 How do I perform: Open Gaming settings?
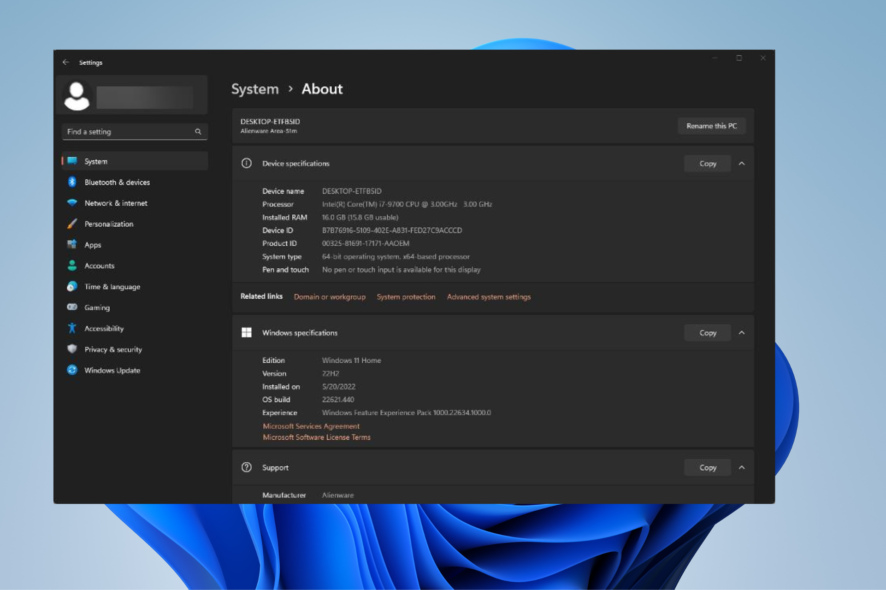point(134,307)
